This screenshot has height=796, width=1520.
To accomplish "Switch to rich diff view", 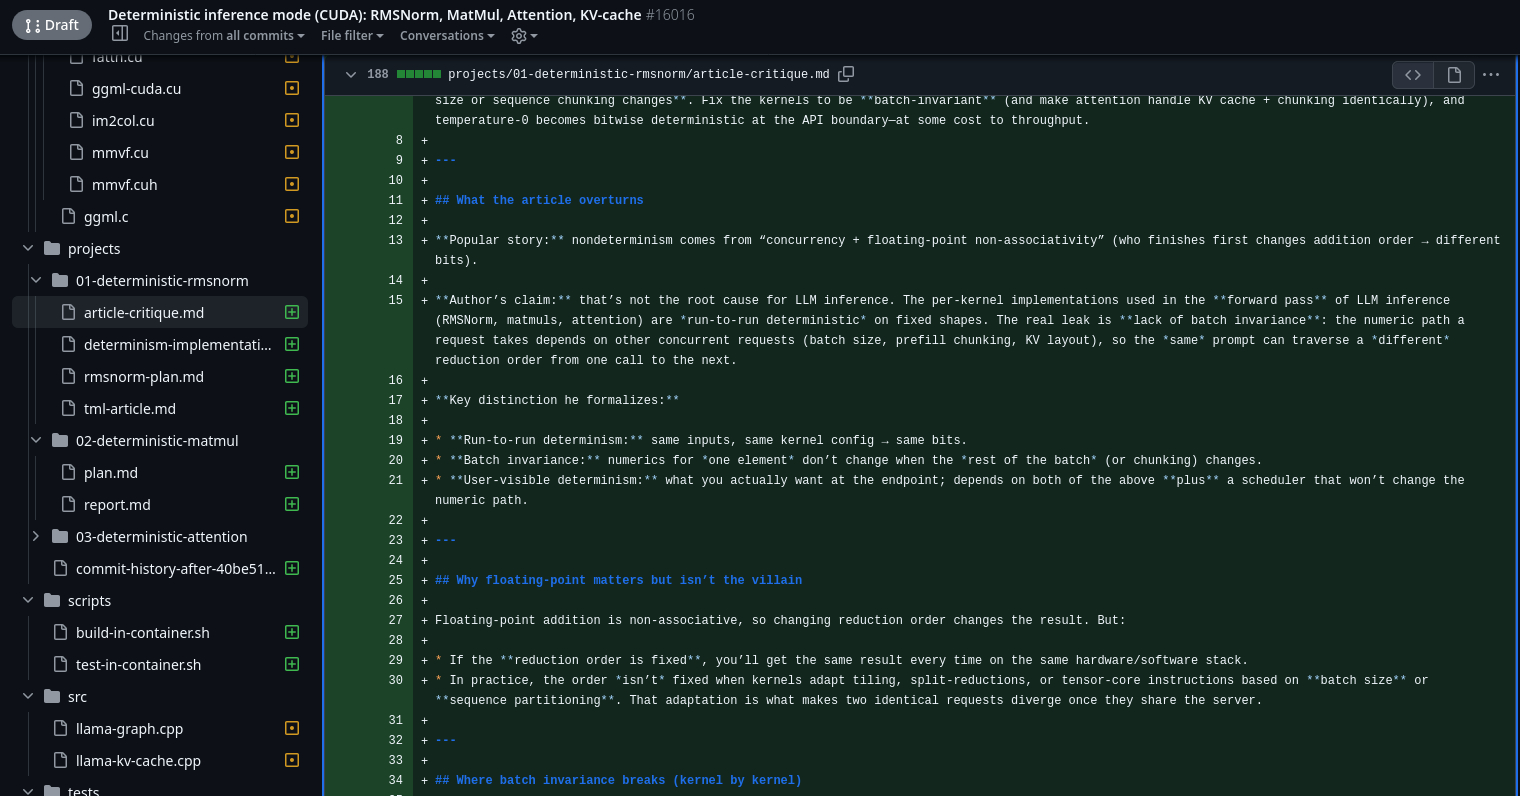I will point(1454,75).
